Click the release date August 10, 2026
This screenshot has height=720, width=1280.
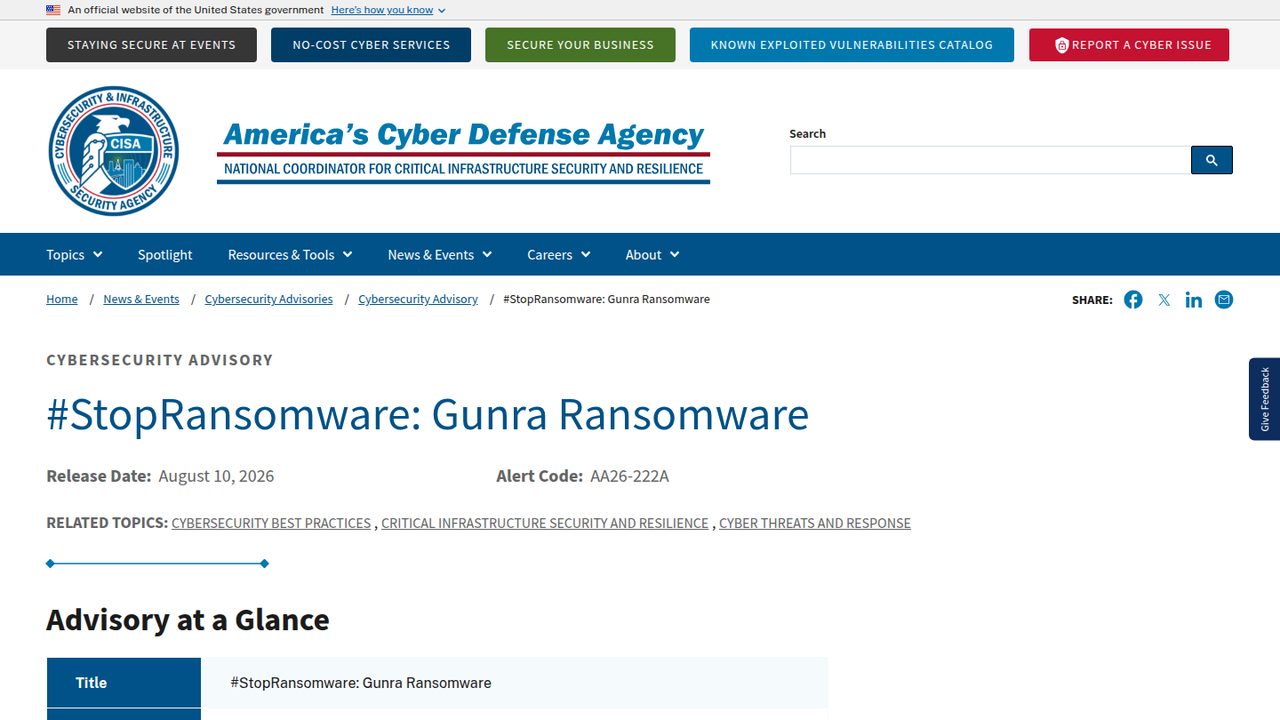[x=216, y=476]
